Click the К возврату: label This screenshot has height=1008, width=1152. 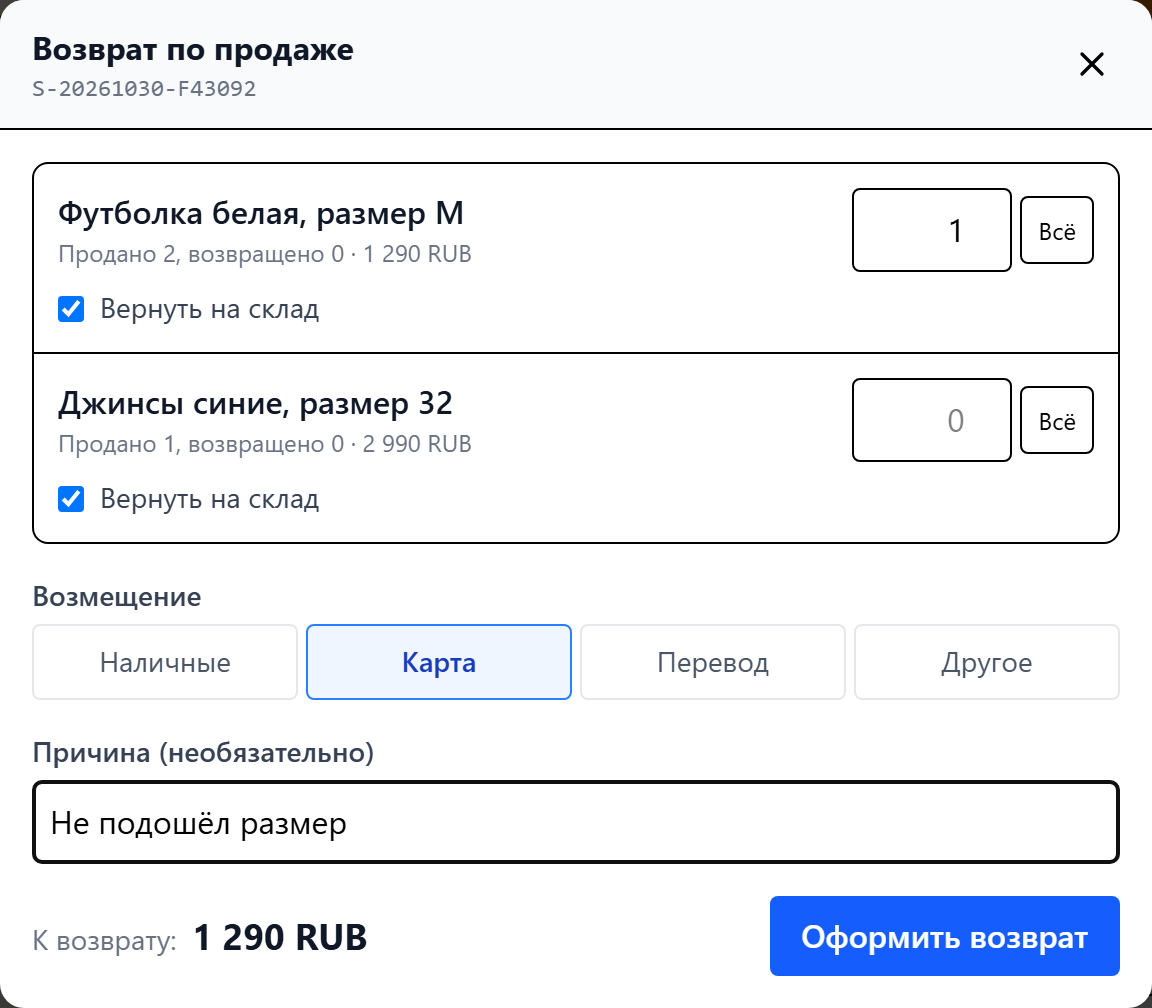[104, 940]
